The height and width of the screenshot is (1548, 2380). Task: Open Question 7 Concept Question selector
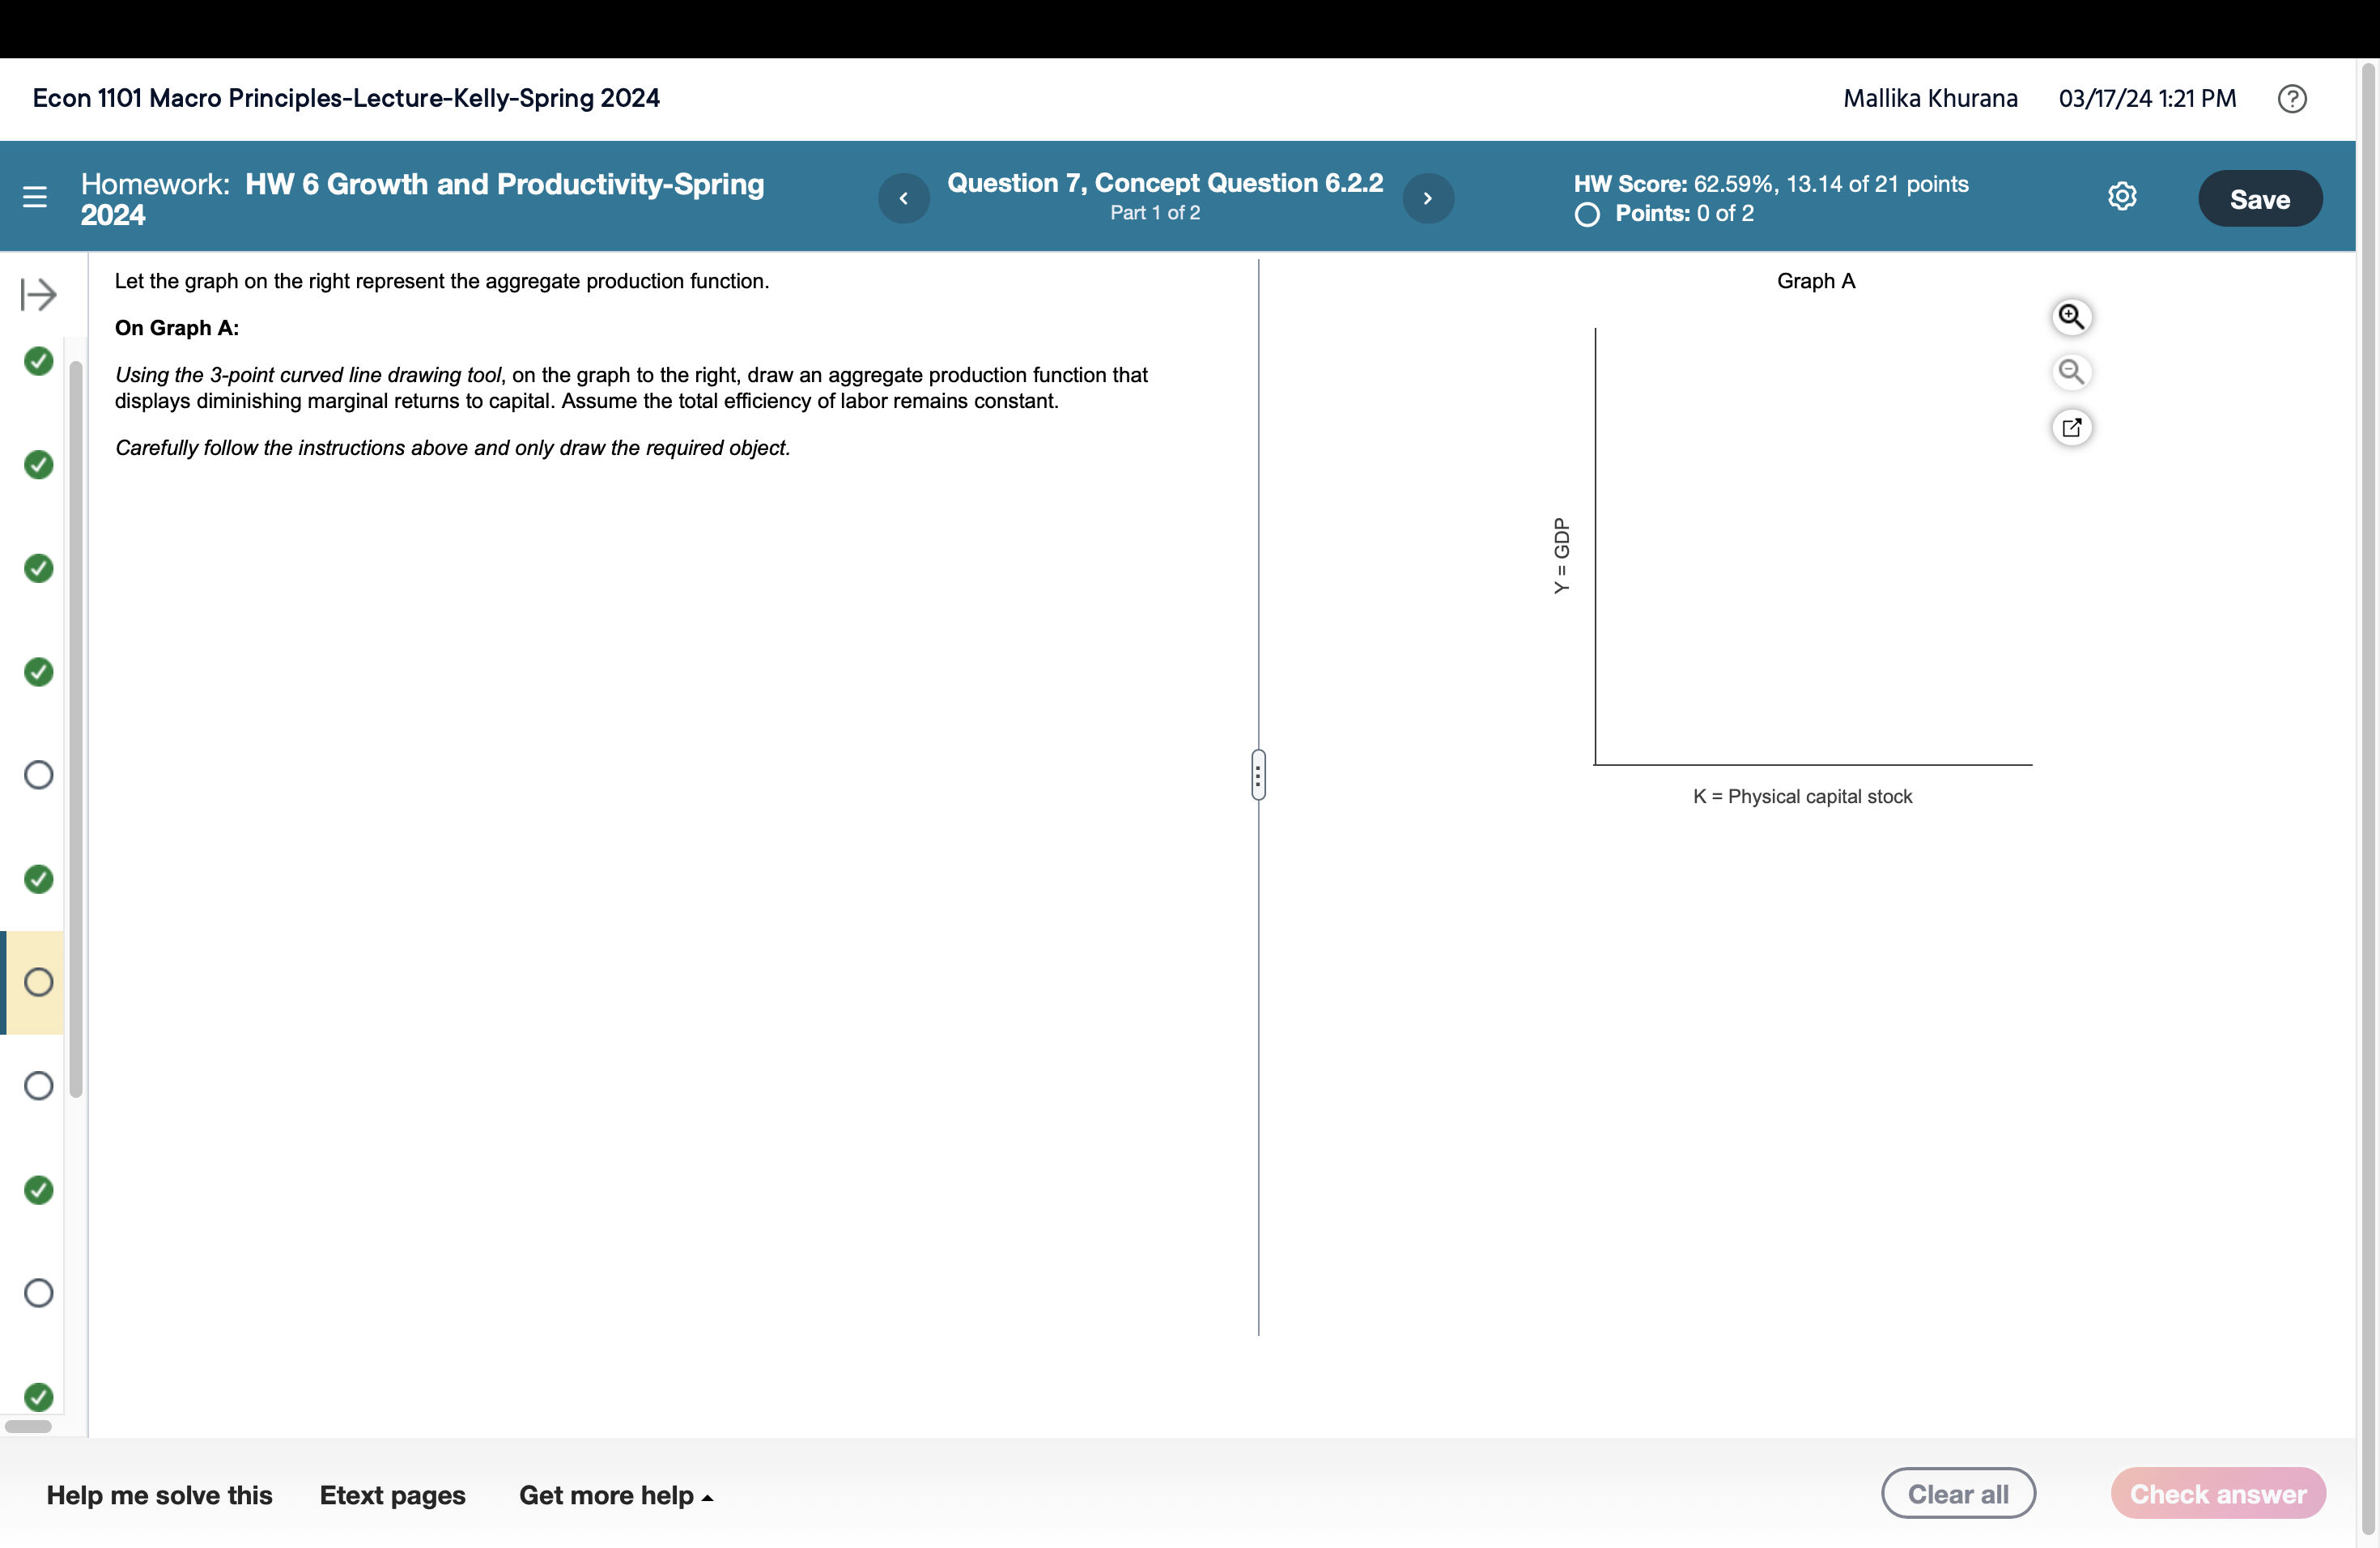point(1165,184)
